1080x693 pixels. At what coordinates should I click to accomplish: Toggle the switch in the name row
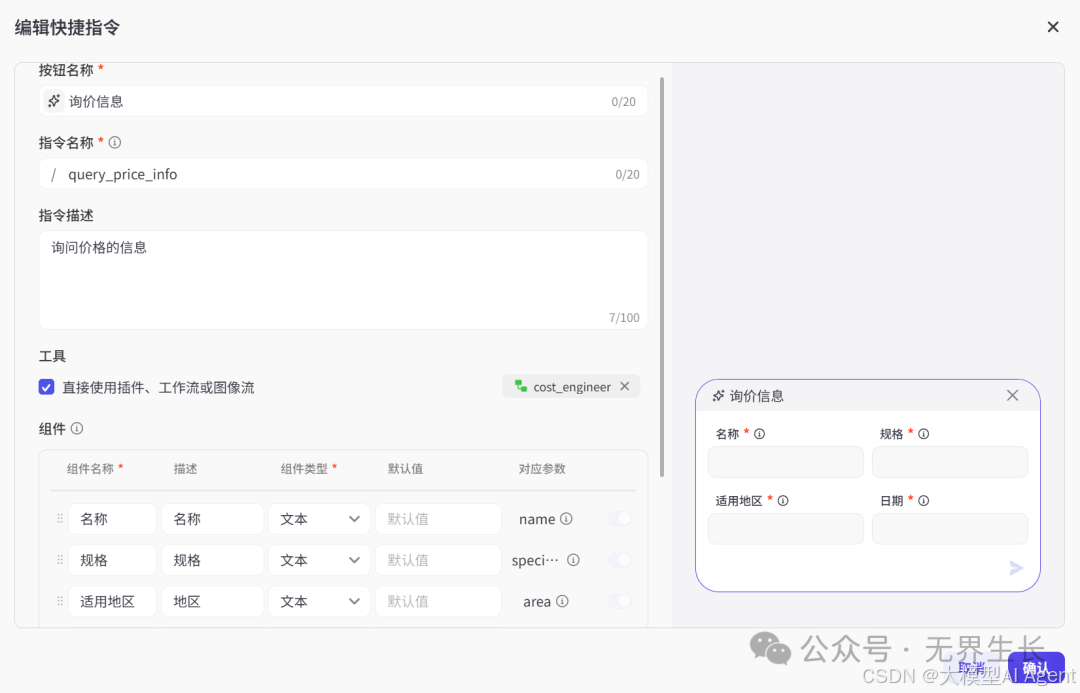[619, 519]
